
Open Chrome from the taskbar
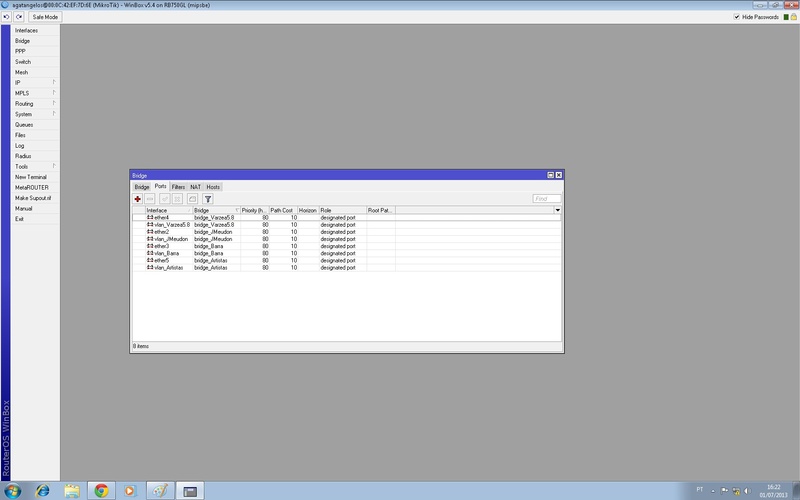point(101,491)
